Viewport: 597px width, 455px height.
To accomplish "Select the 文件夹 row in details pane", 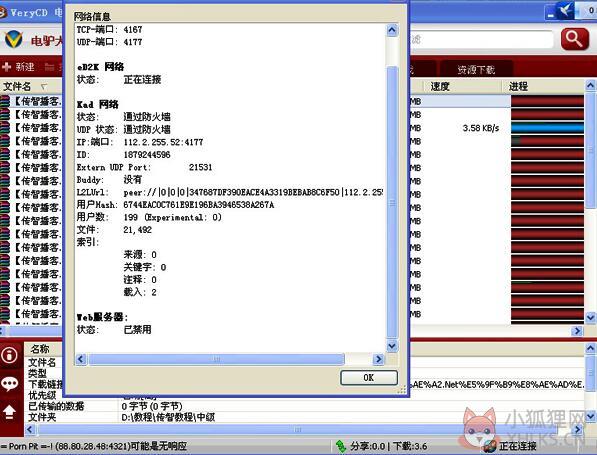I will point(305,417).
